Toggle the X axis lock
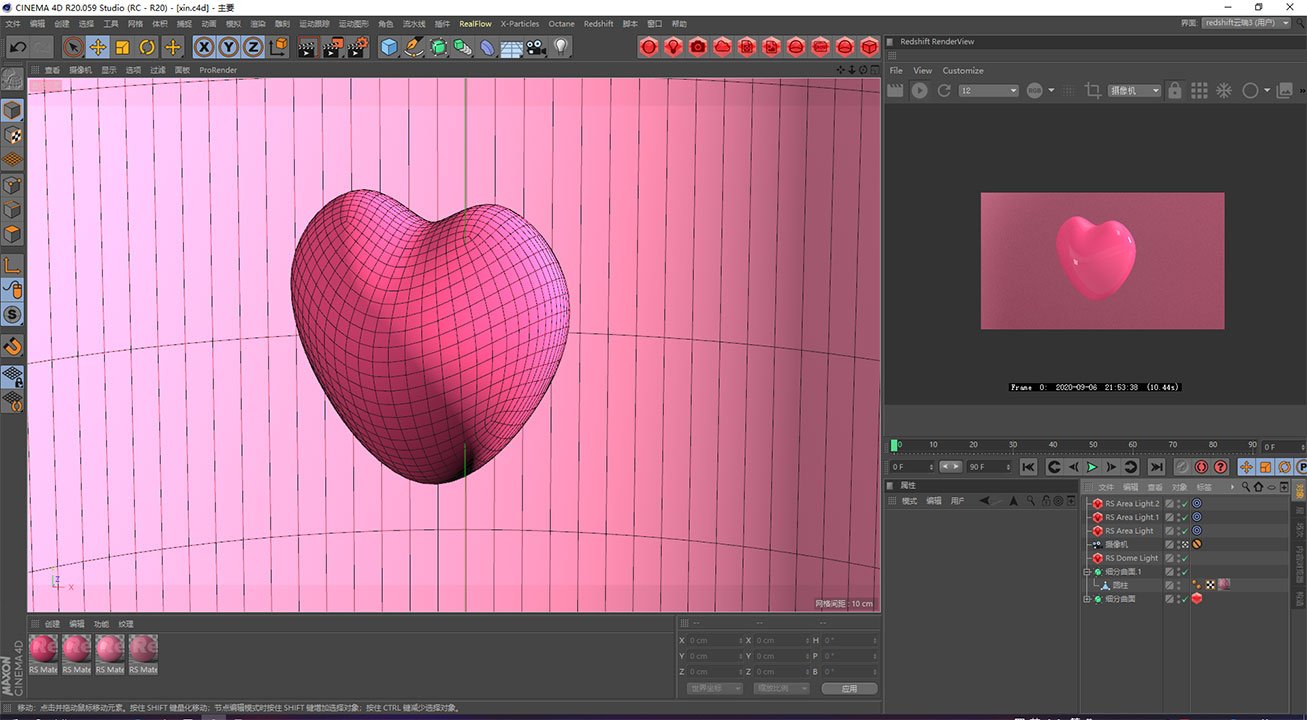 (204, 47)
